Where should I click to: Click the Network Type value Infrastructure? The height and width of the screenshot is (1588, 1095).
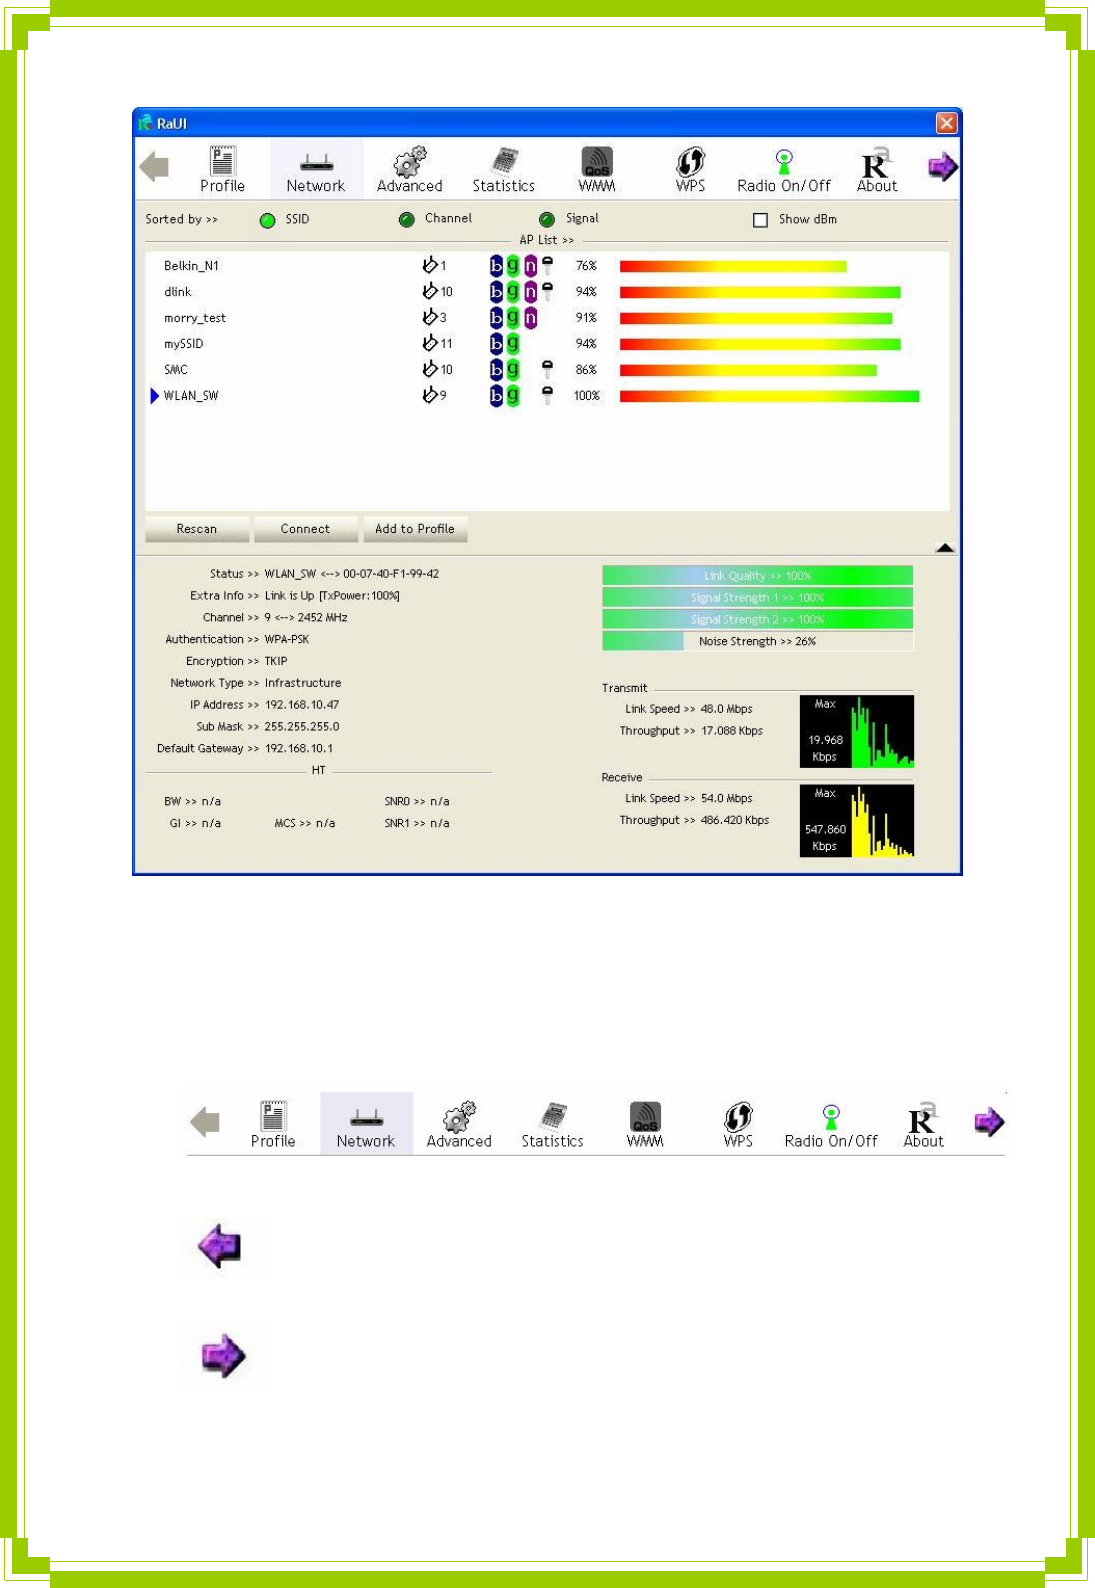(x=303, y=683)
